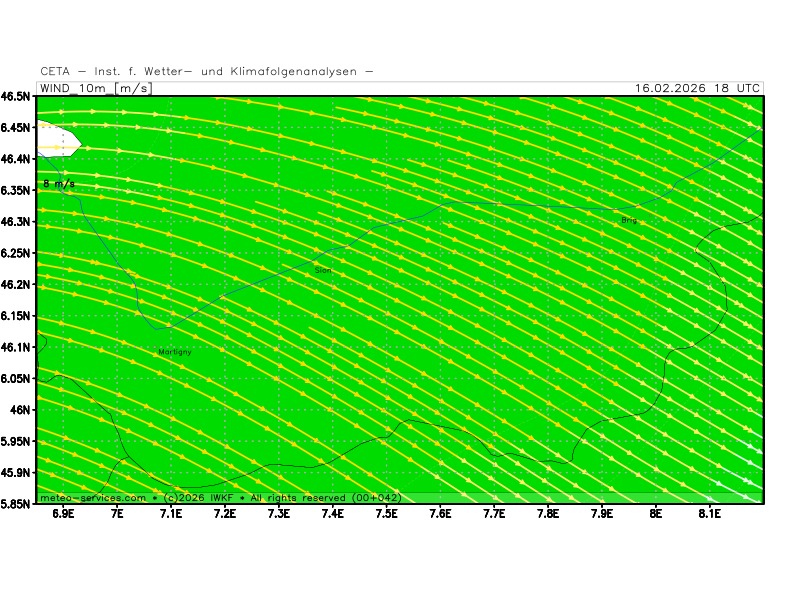Click the 7.2E longitude label
Image resolution: width=800 pixels, height=600 pixels.
click(x=225, y=514)
